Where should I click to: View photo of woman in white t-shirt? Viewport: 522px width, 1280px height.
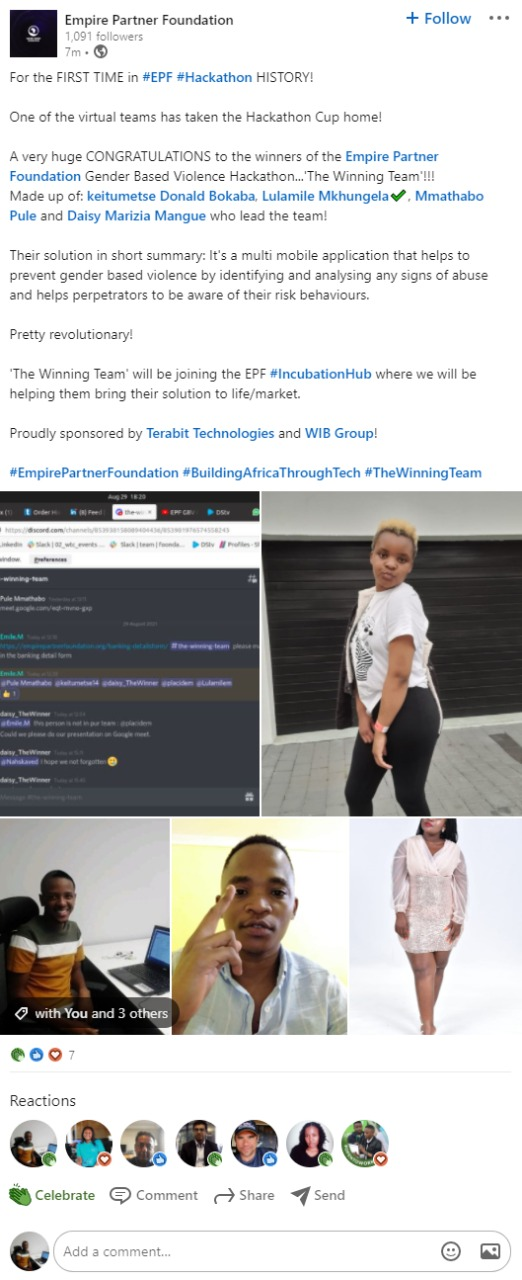(391, 653)
